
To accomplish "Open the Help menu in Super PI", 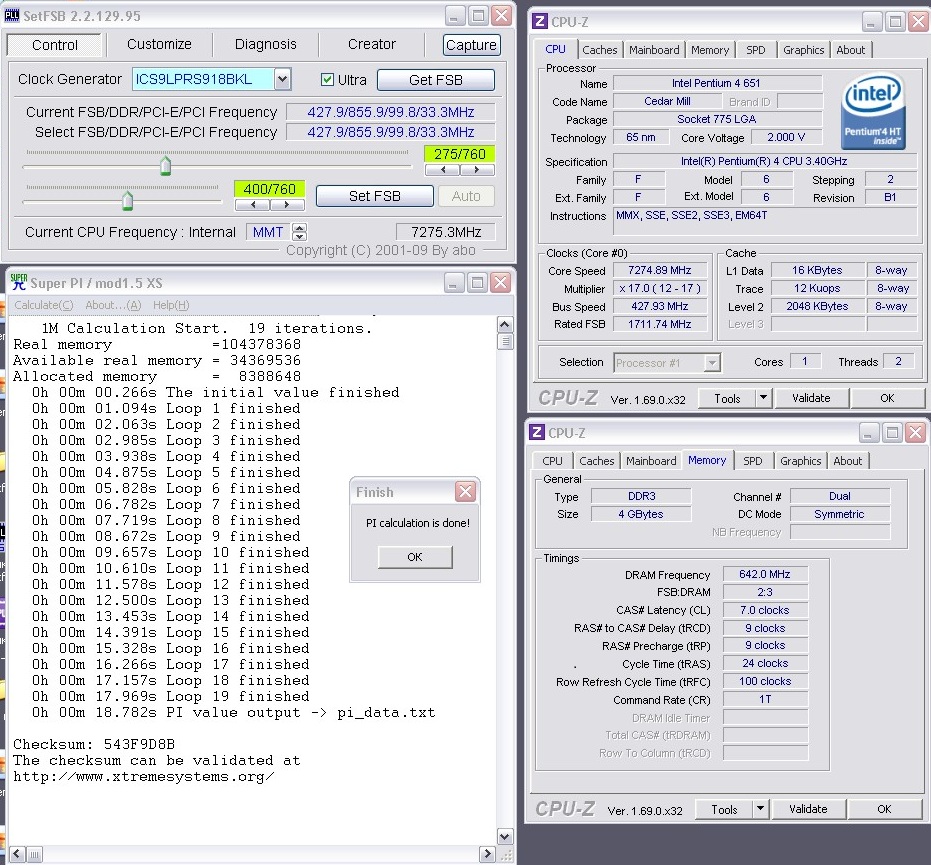I will pos(171,305).
